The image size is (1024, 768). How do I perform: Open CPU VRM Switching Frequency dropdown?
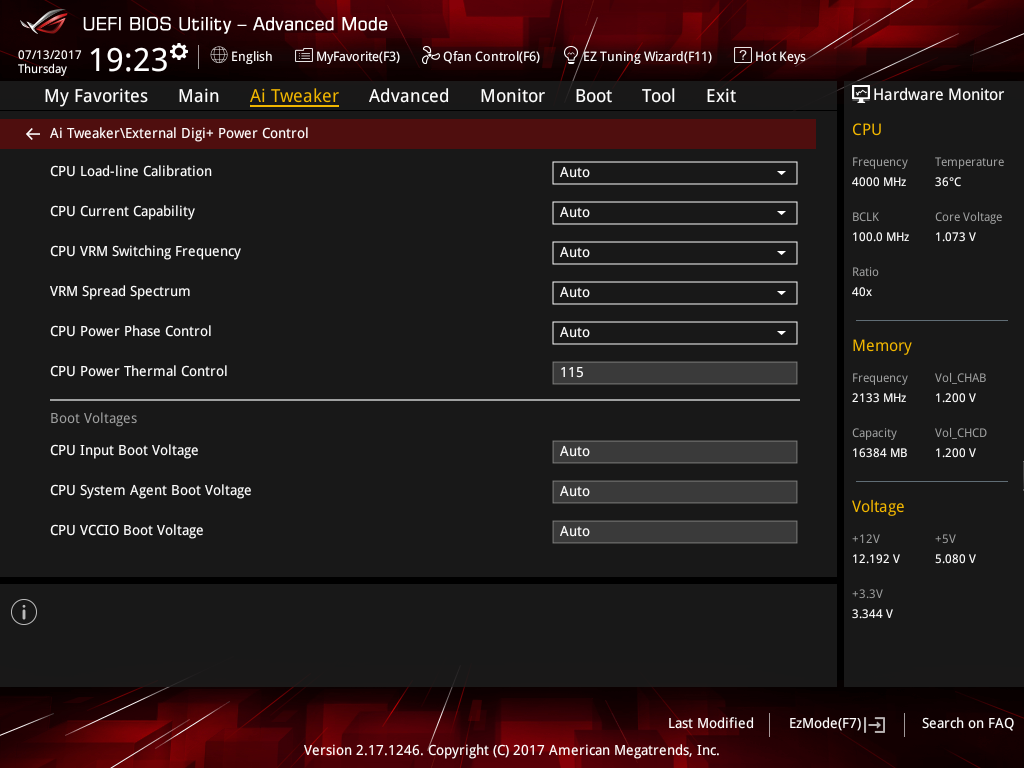[675, 252]
